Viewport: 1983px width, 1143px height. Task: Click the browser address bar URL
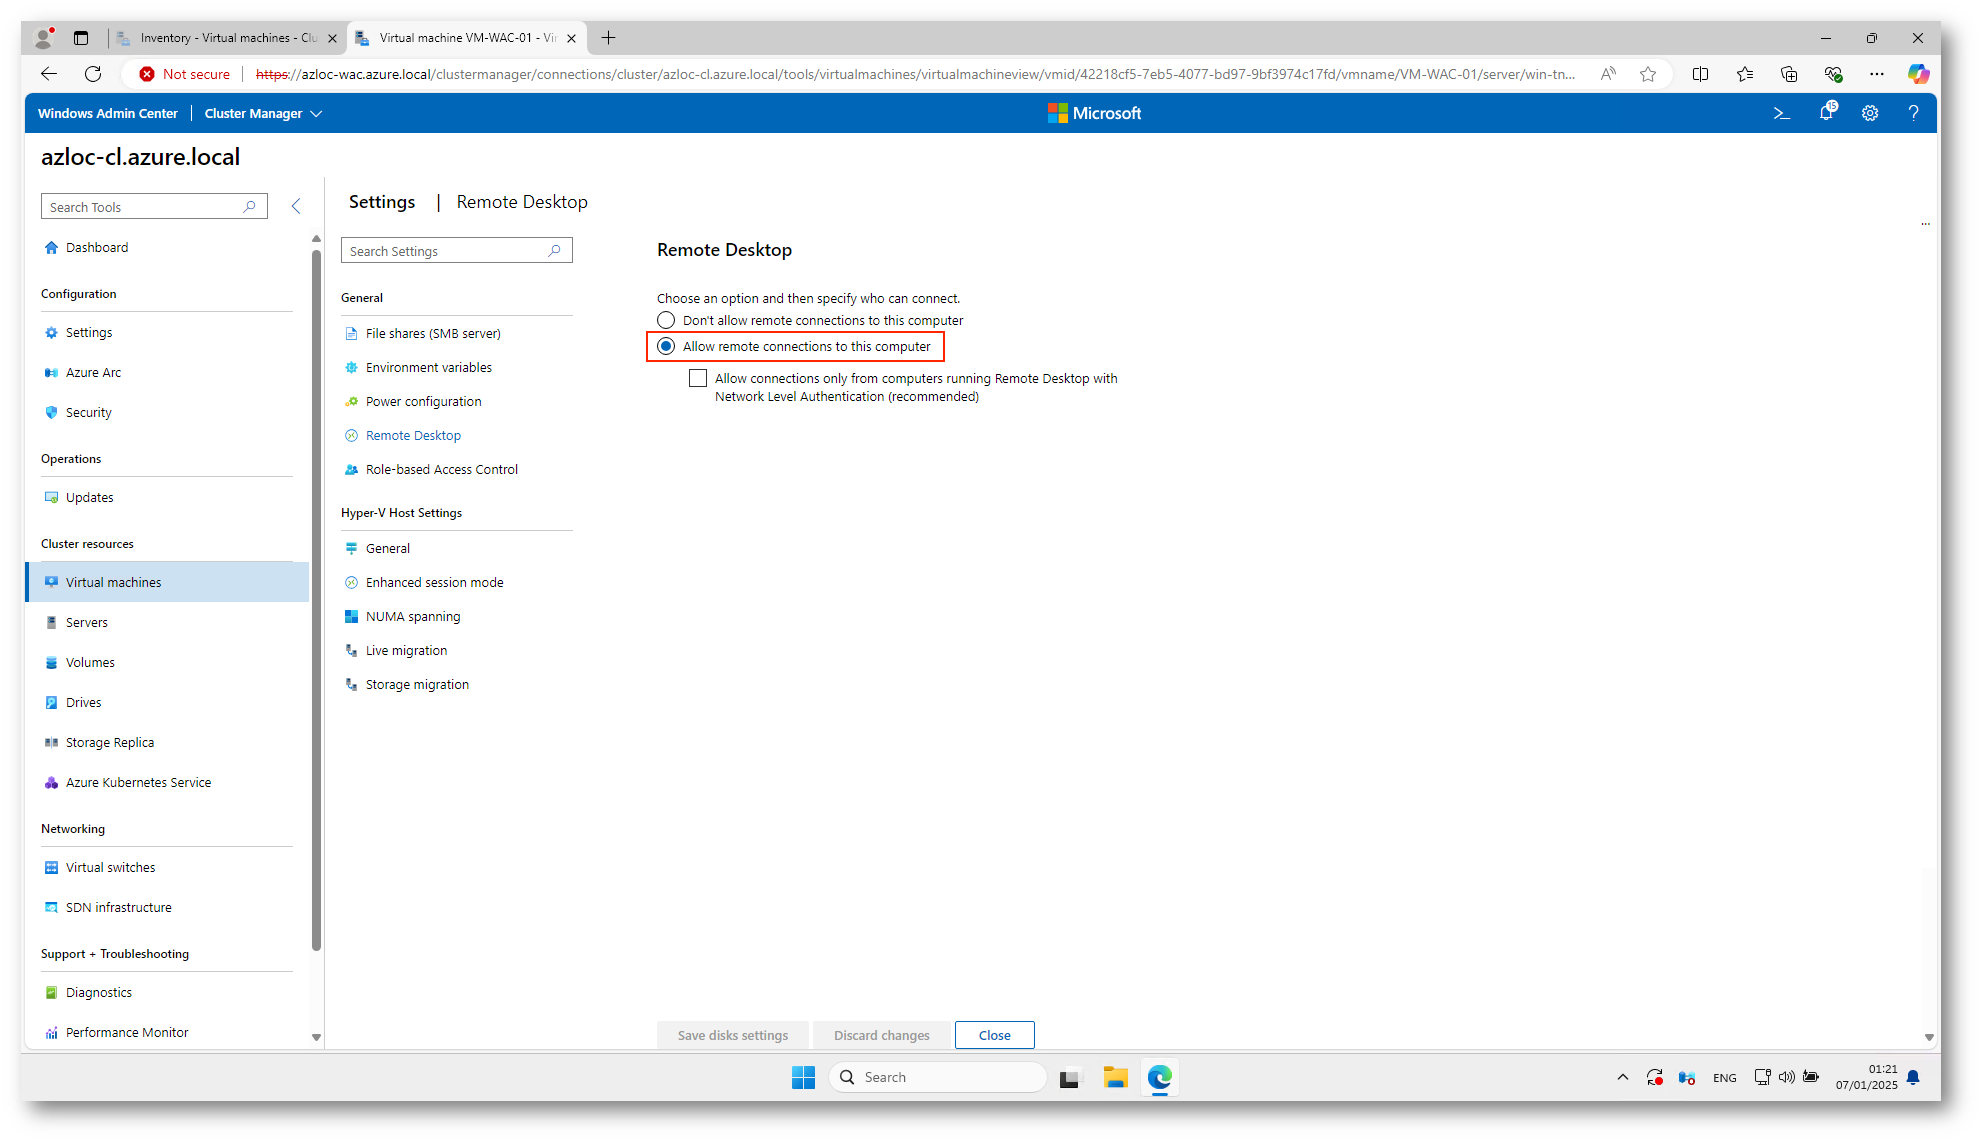pos(915,74)
